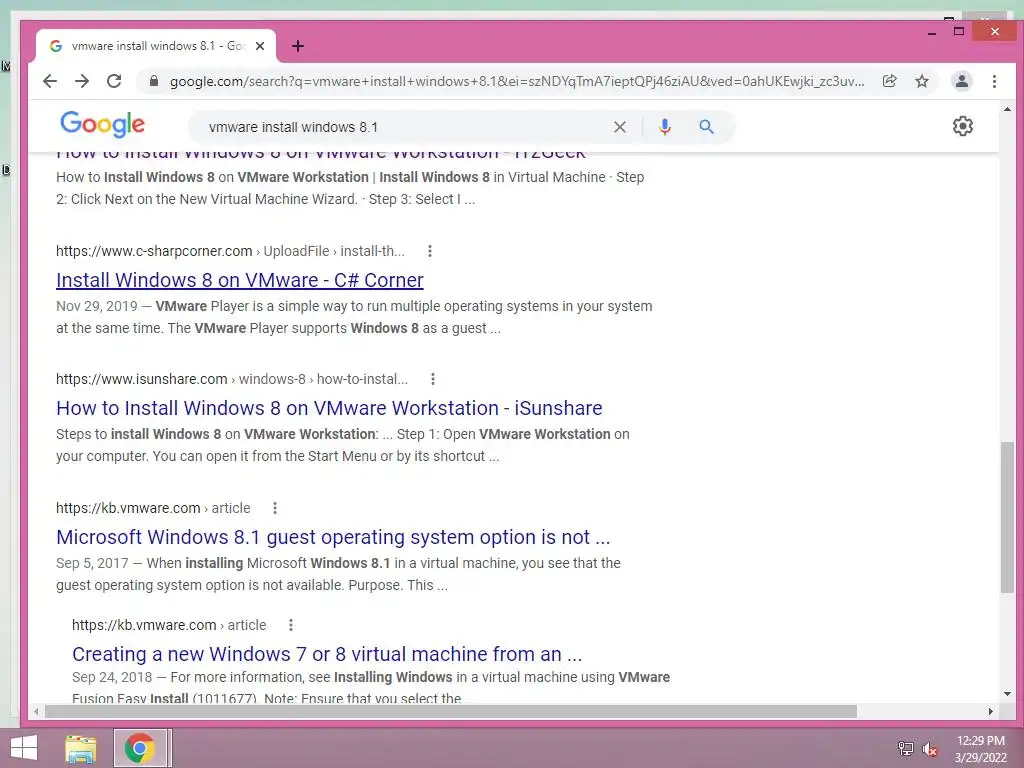The height and width of the screenshot is (768, 1024).
Task: Open the taskbar clock showing 12:29 PM
Action: pos(980,748)
